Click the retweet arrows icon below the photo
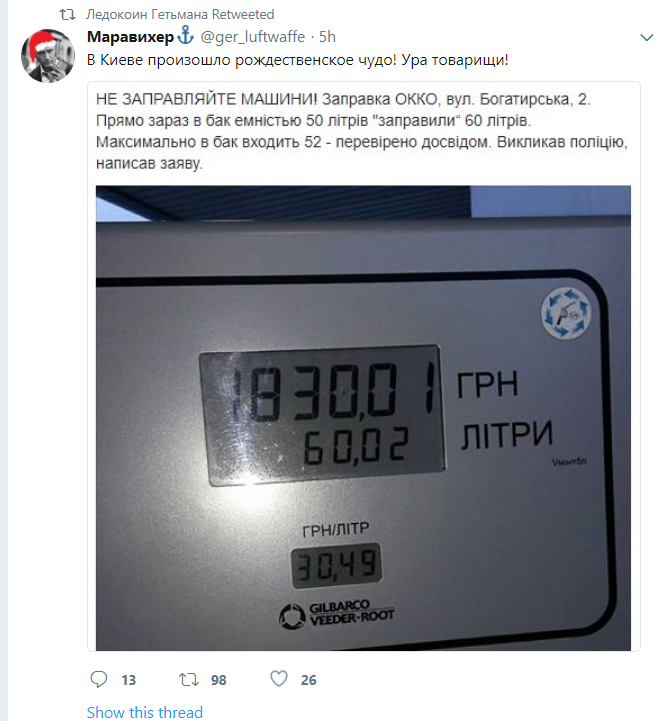 [x=189, y=679]
